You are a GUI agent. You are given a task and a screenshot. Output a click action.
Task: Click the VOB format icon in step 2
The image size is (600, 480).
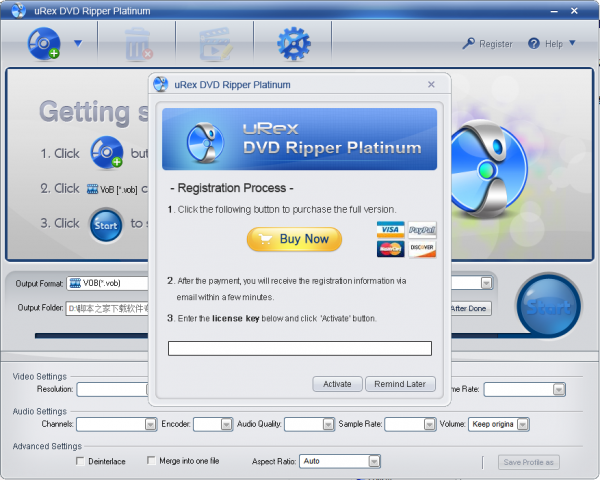pyautogui.click(x=92, y=189)
